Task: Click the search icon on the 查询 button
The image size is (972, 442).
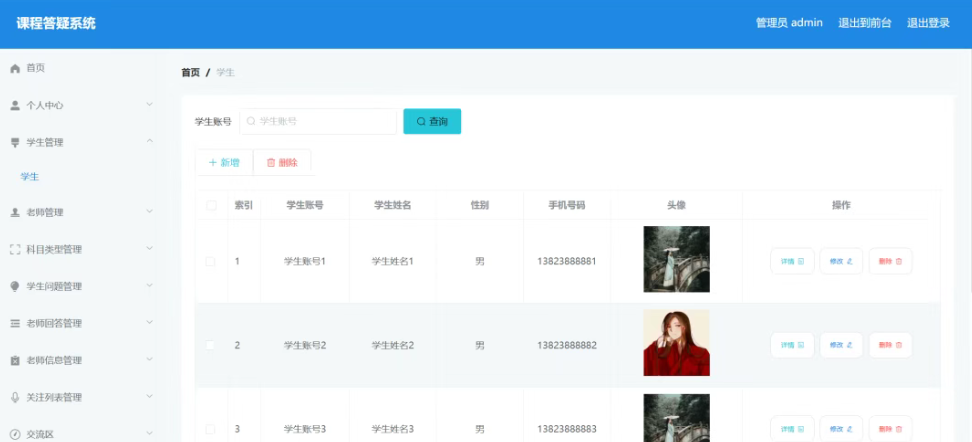Action: click(421, 122)
